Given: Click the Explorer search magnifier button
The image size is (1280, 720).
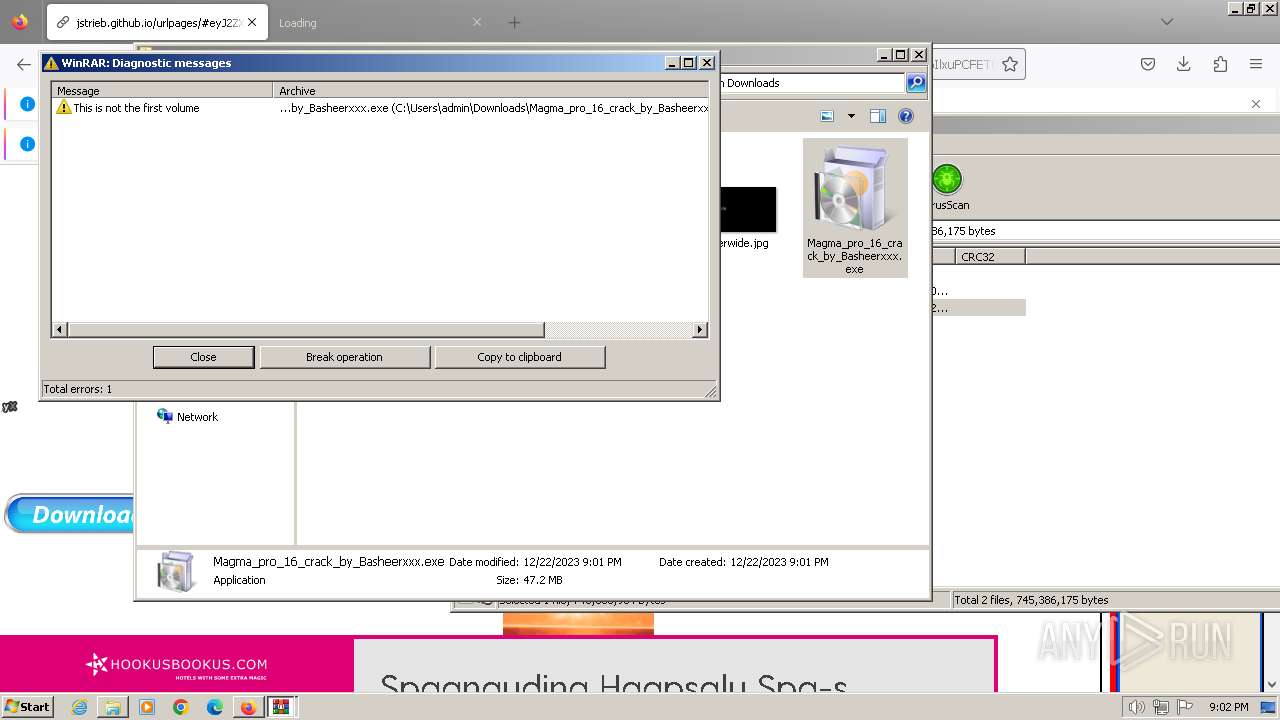Looking at the screenshot, I should [916, 83].
